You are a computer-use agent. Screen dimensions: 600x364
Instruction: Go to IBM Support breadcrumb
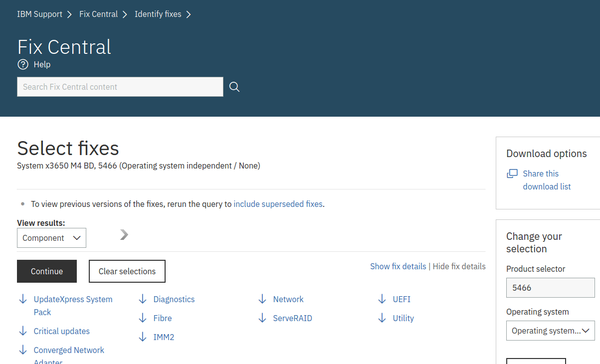pos(39,14)
